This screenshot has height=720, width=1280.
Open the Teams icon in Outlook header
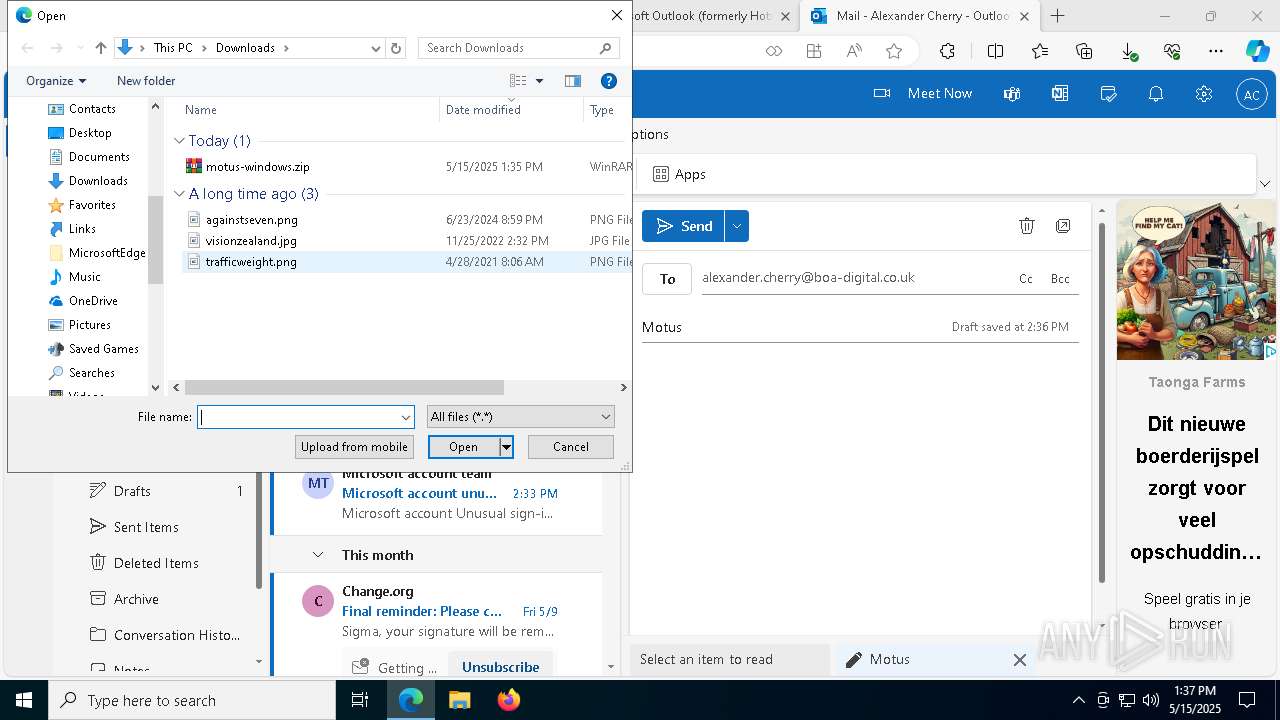coord(1012,93)
